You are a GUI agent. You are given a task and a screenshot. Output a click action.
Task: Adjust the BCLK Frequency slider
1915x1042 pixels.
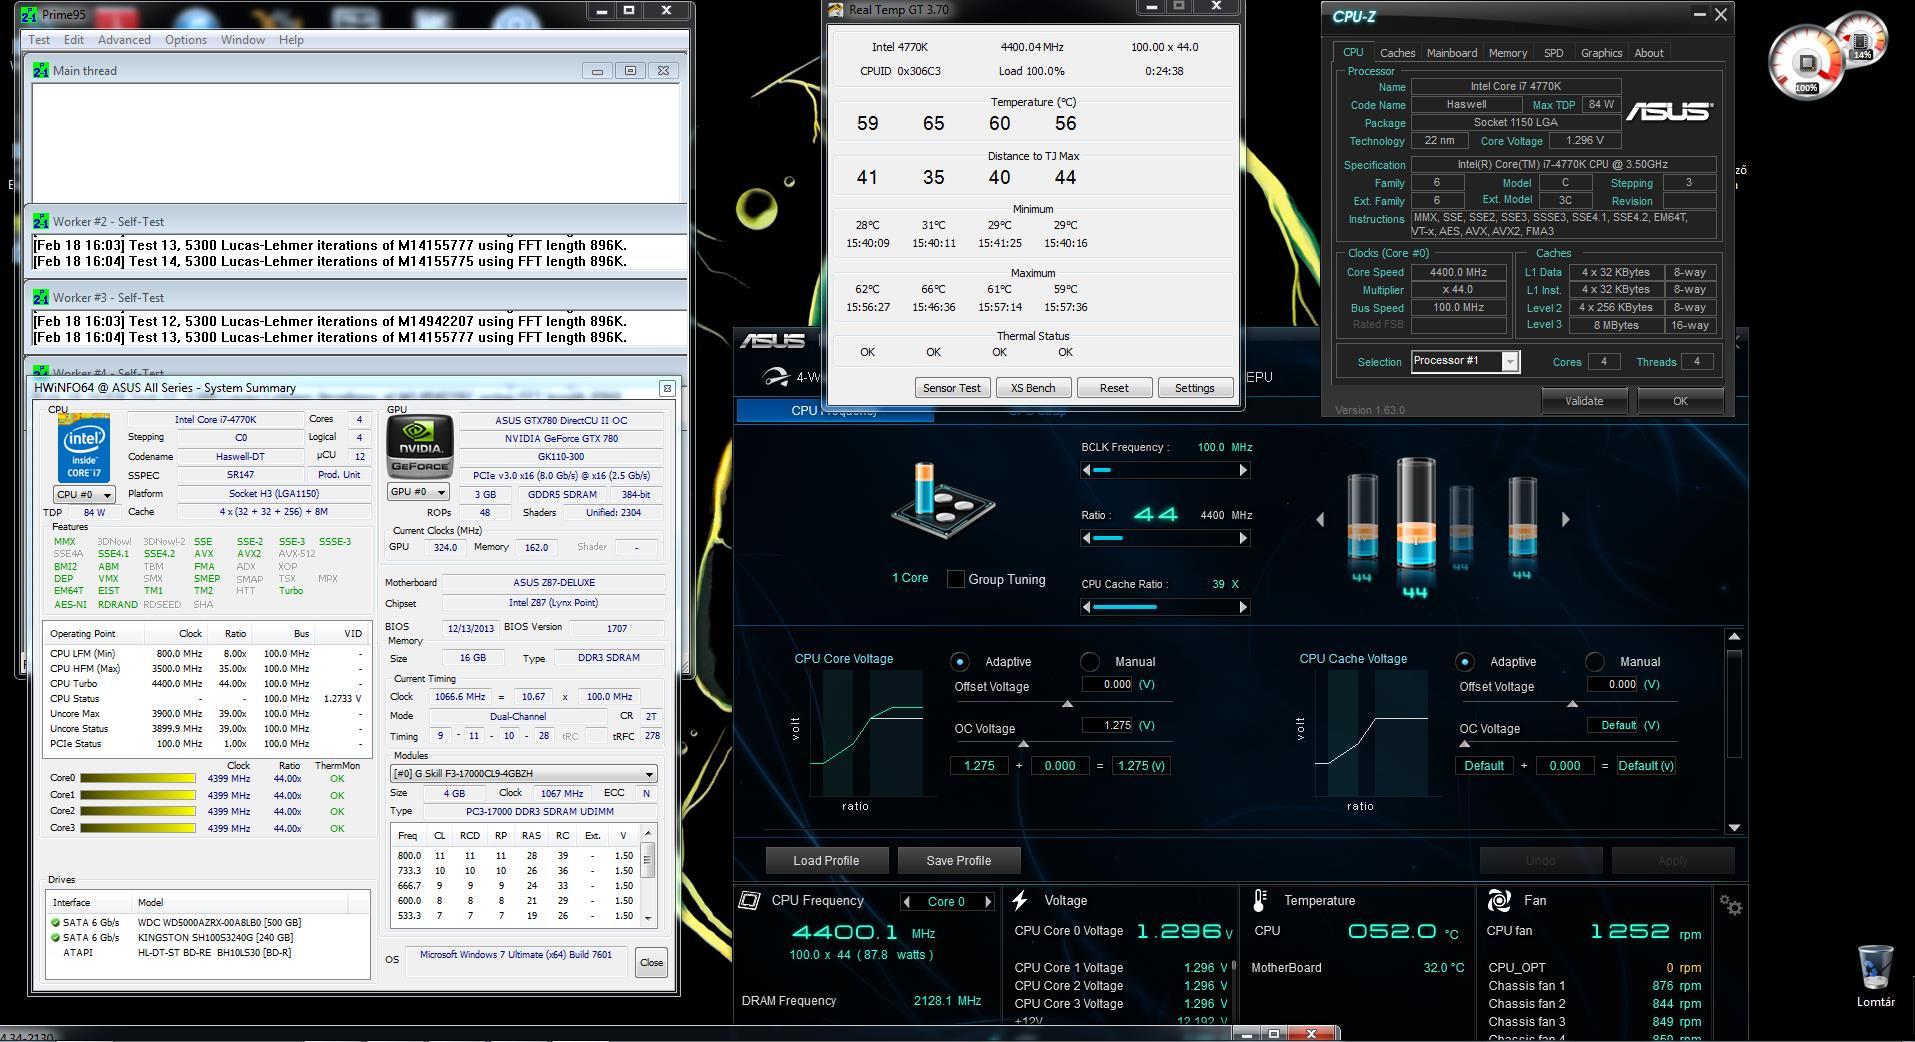[x=1164, y=470]
